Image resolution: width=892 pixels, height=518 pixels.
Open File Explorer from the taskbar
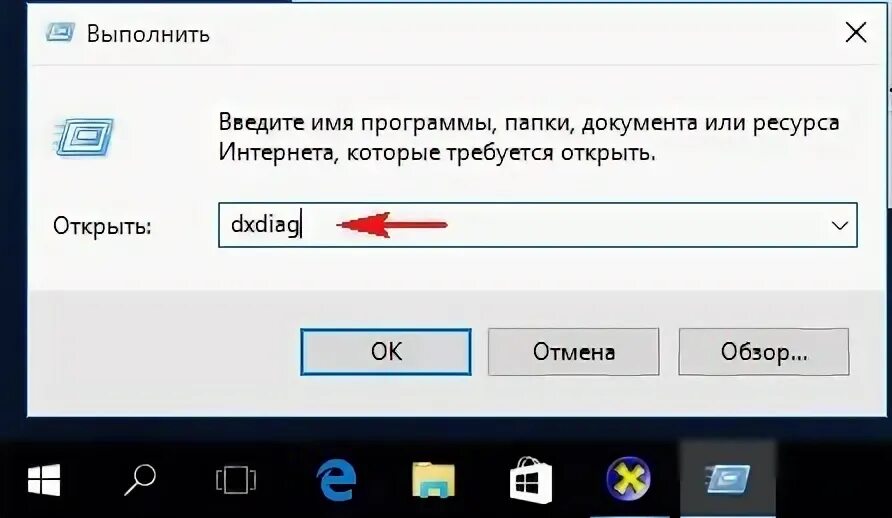pos(433,480)
